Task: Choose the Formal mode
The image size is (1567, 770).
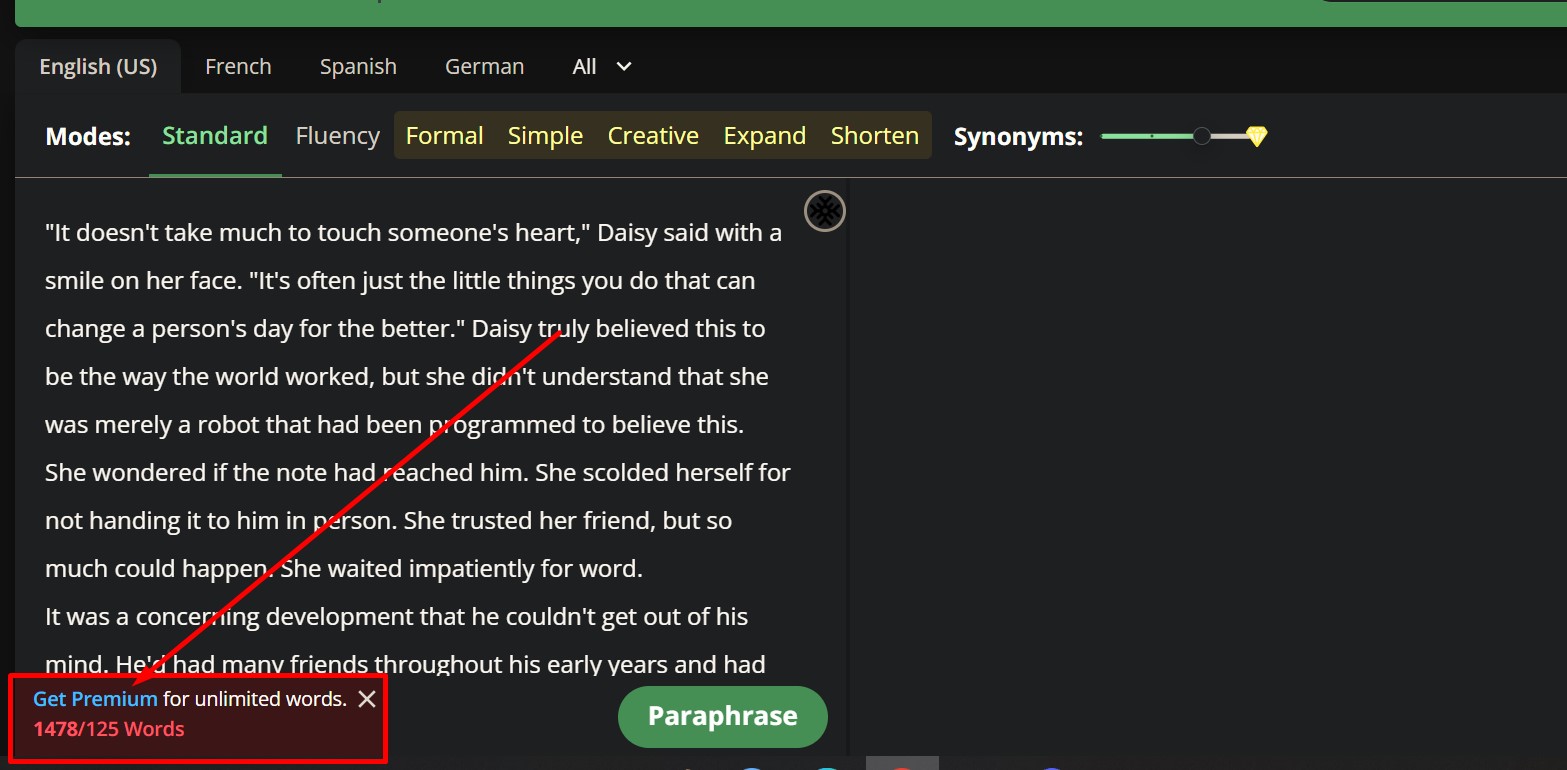Action: point(444,135)
